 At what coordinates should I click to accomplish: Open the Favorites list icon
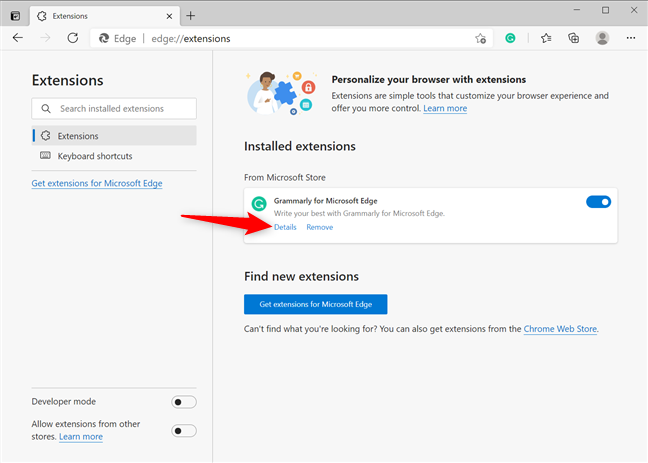(546, 38)
